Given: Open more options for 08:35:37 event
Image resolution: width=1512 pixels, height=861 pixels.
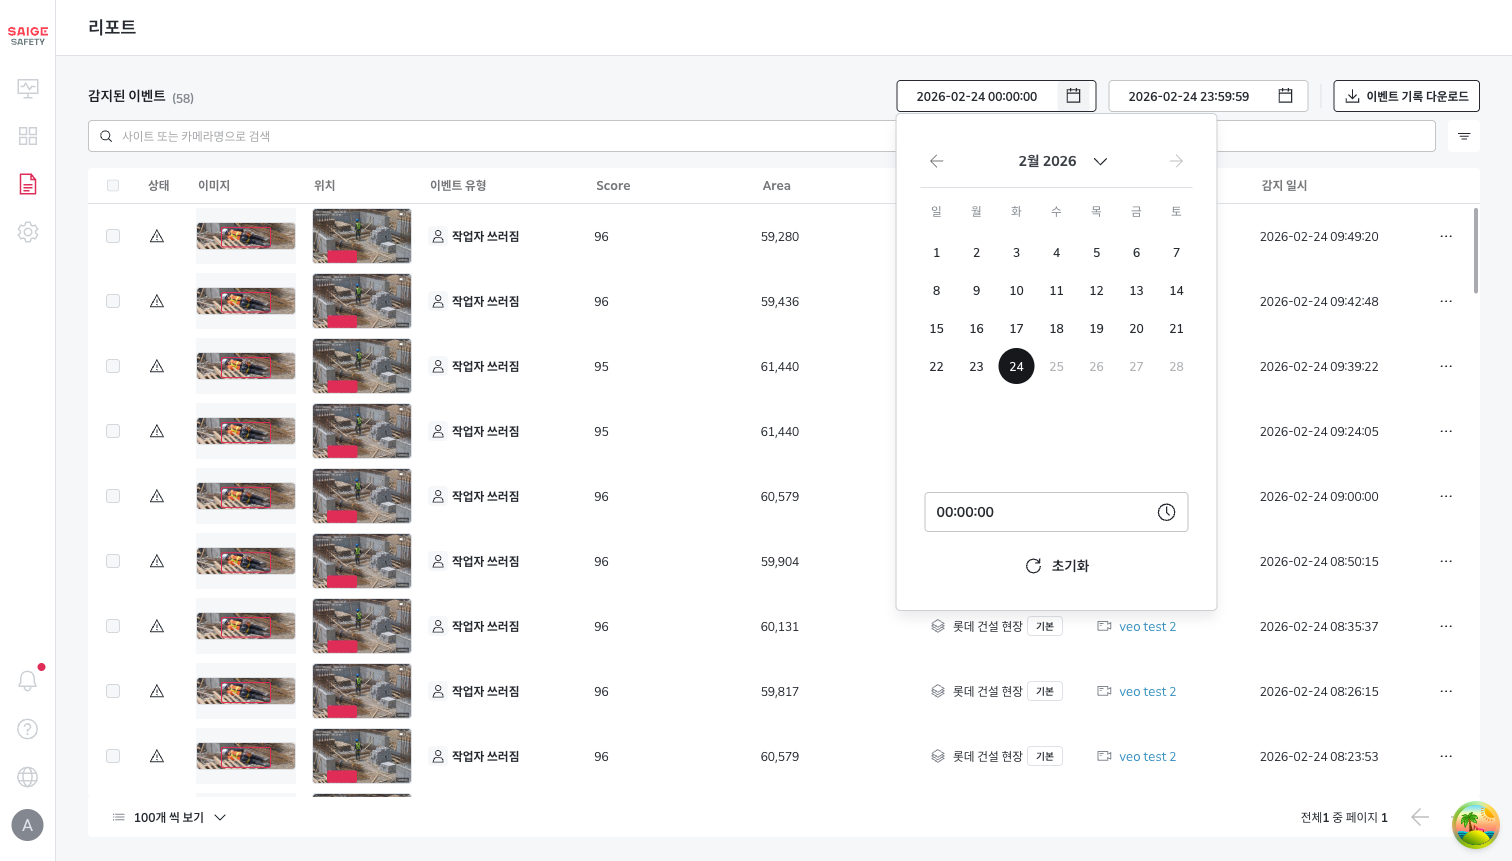Looking at the screenshot, I should click(x=1446, y=626).
